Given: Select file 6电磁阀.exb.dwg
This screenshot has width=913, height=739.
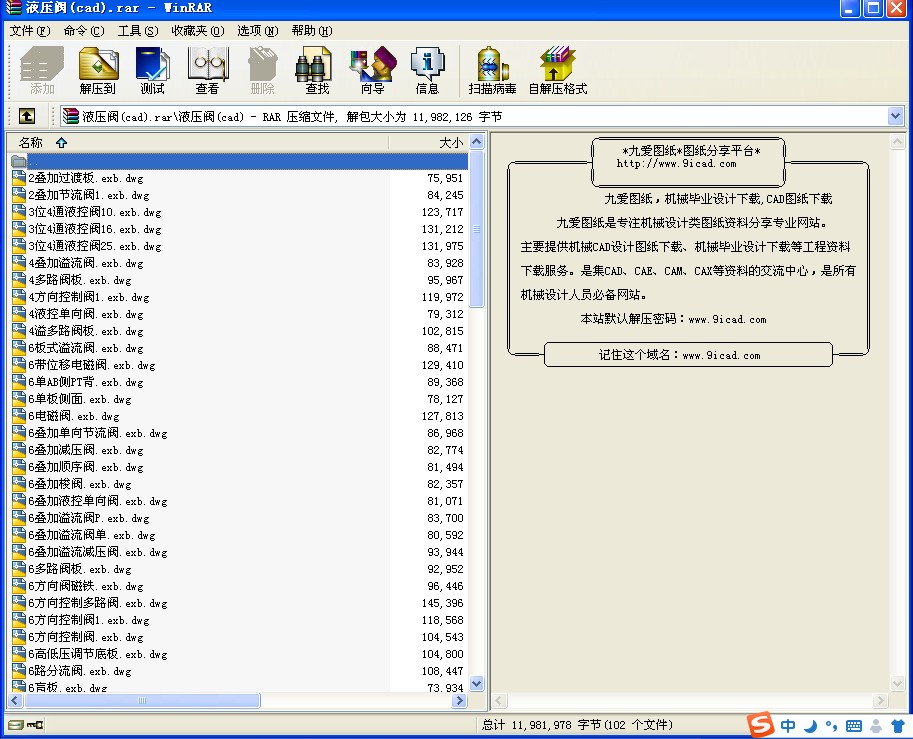Looking at the screenshot, I should click(x=74, y=416).
